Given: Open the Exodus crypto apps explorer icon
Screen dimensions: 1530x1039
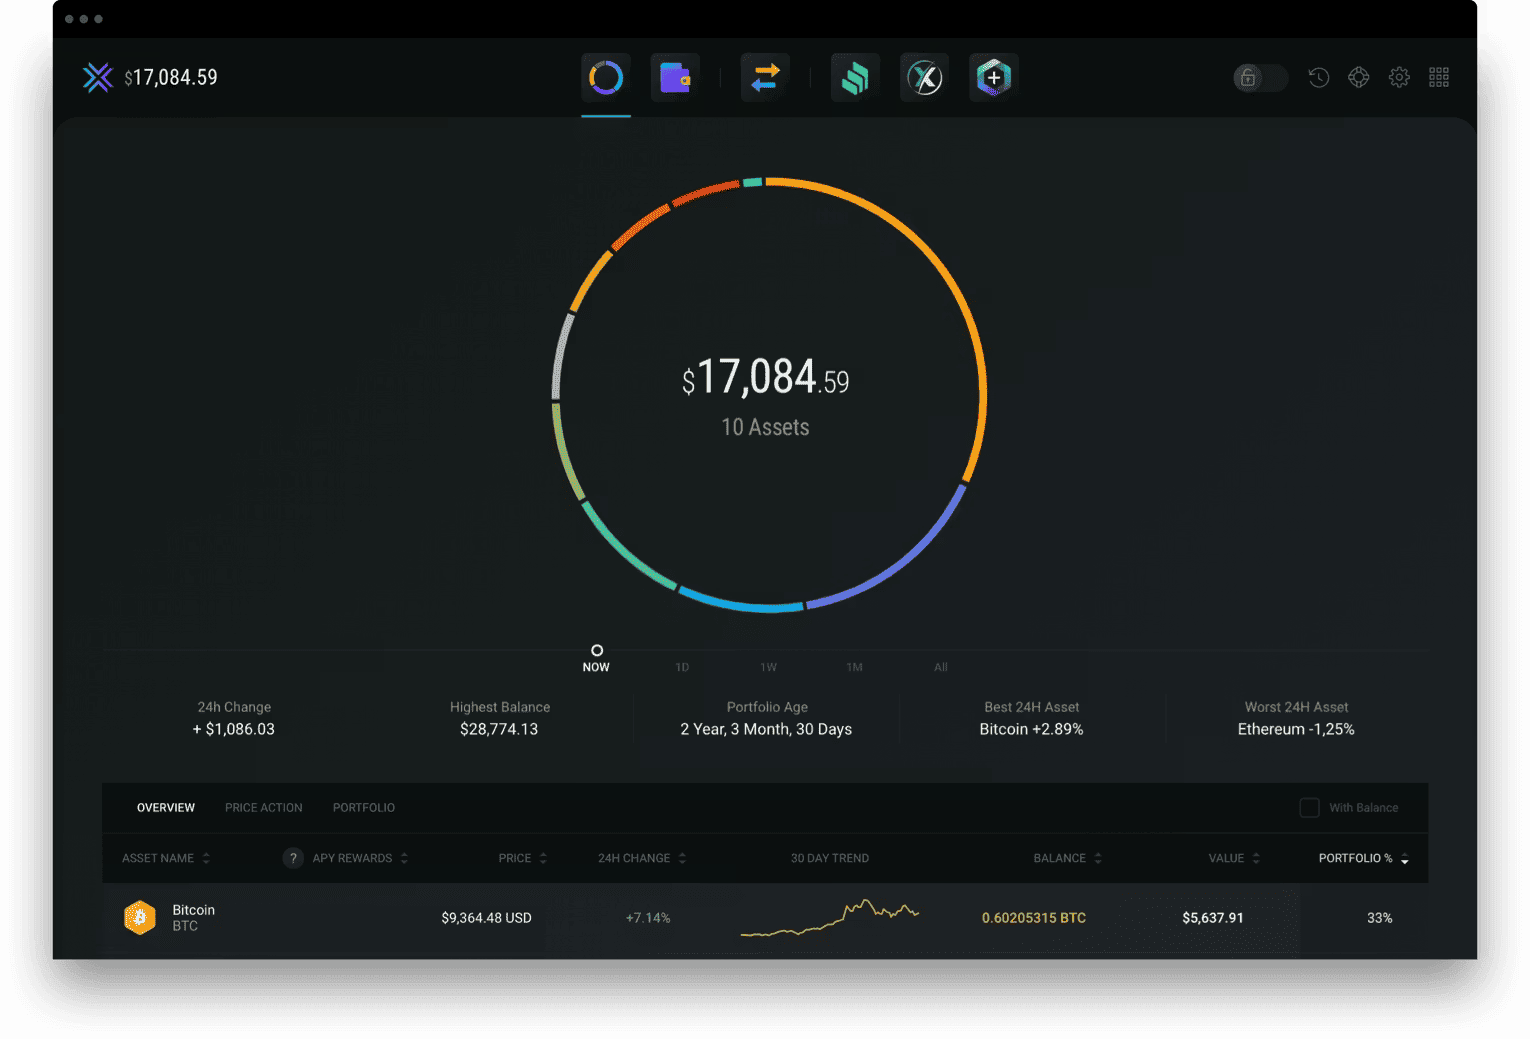Looking at the screenshot, I should point(924,77).
